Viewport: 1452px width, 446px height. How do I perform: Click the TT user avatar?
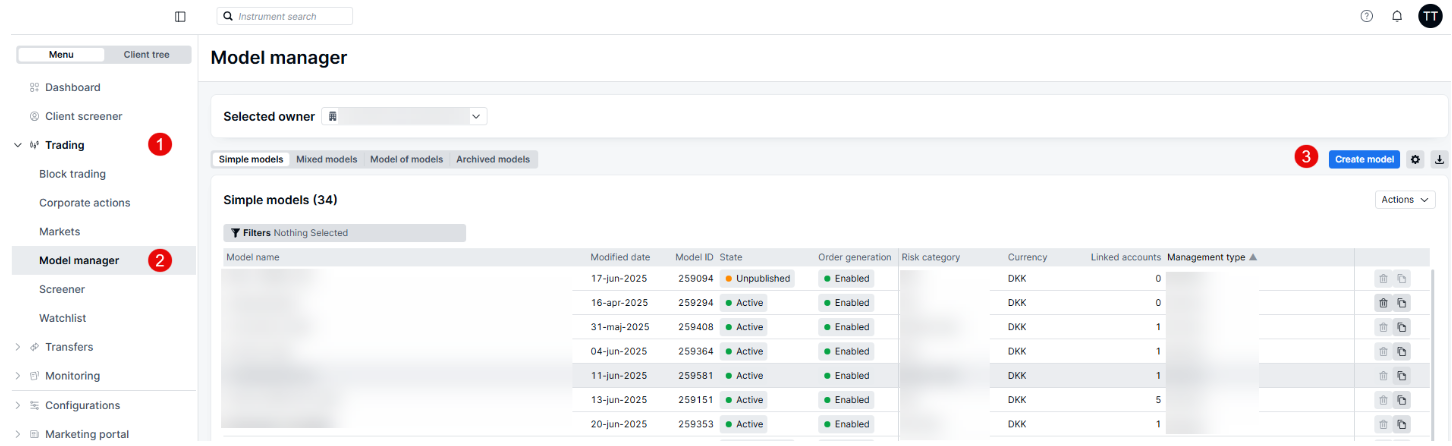pyautogui.click(x=1430, y=16)
